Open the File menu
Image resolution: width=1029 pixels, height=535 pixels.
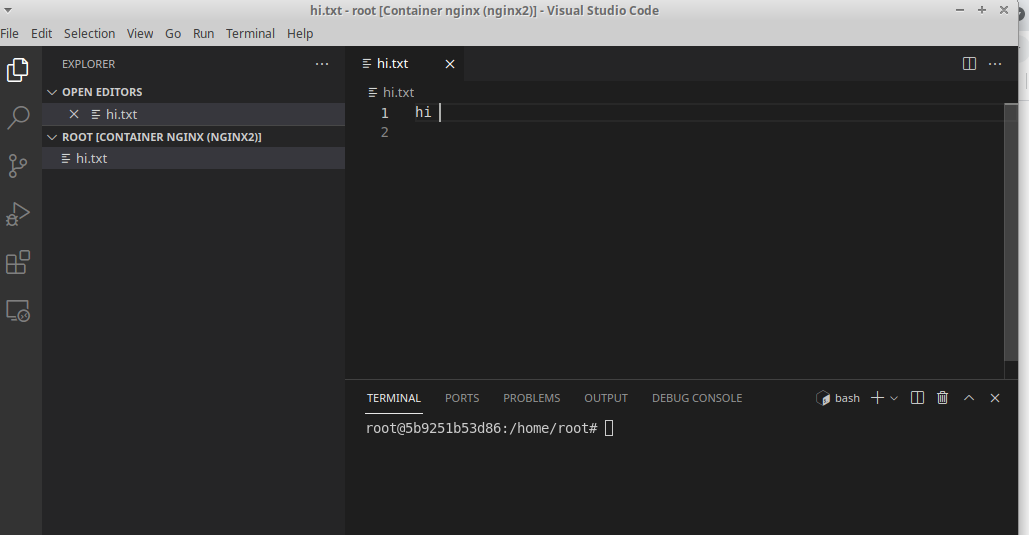(9, 33)
